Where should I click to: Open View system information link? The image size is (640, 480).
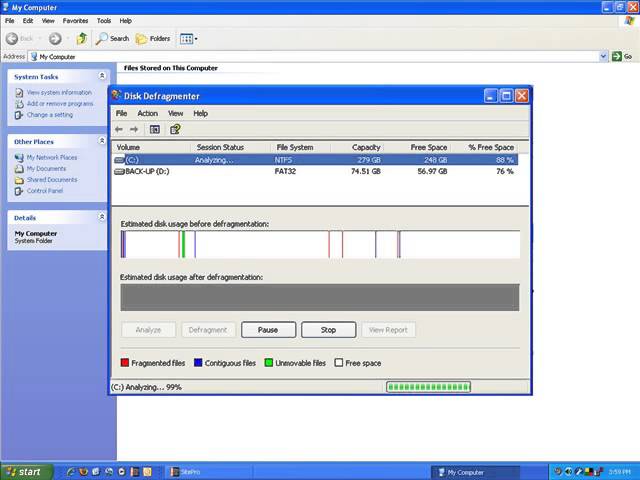tap(59, 93)
